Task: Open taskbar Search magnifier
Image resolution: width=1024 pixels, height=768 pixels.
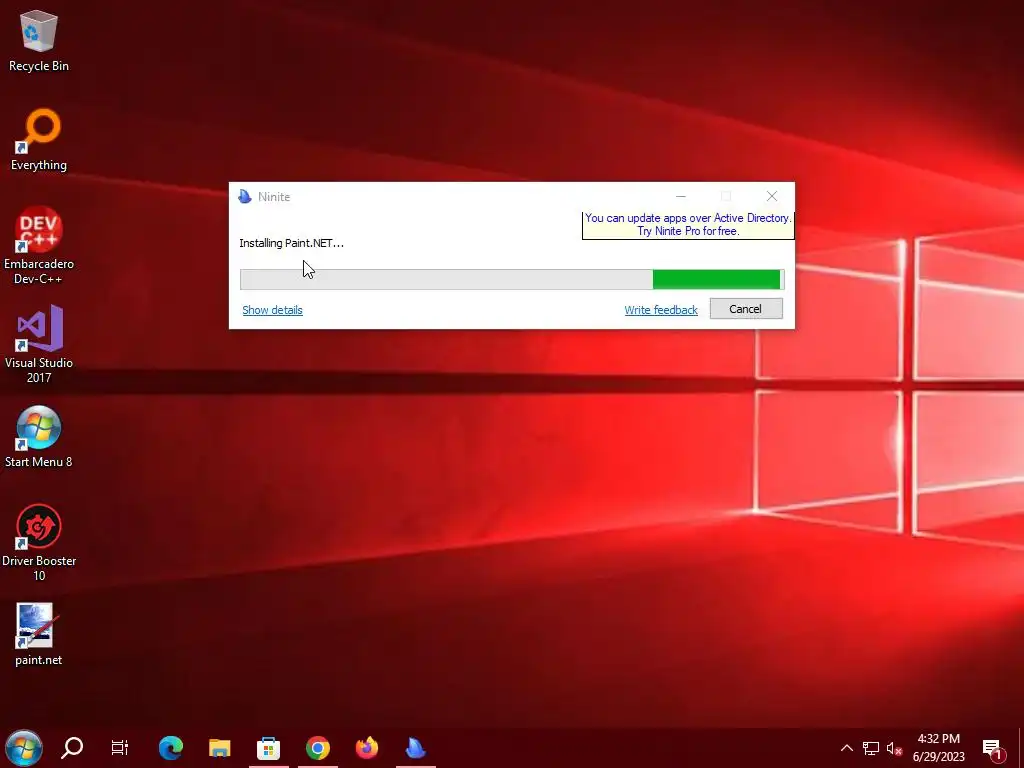Action: (72, 748)
